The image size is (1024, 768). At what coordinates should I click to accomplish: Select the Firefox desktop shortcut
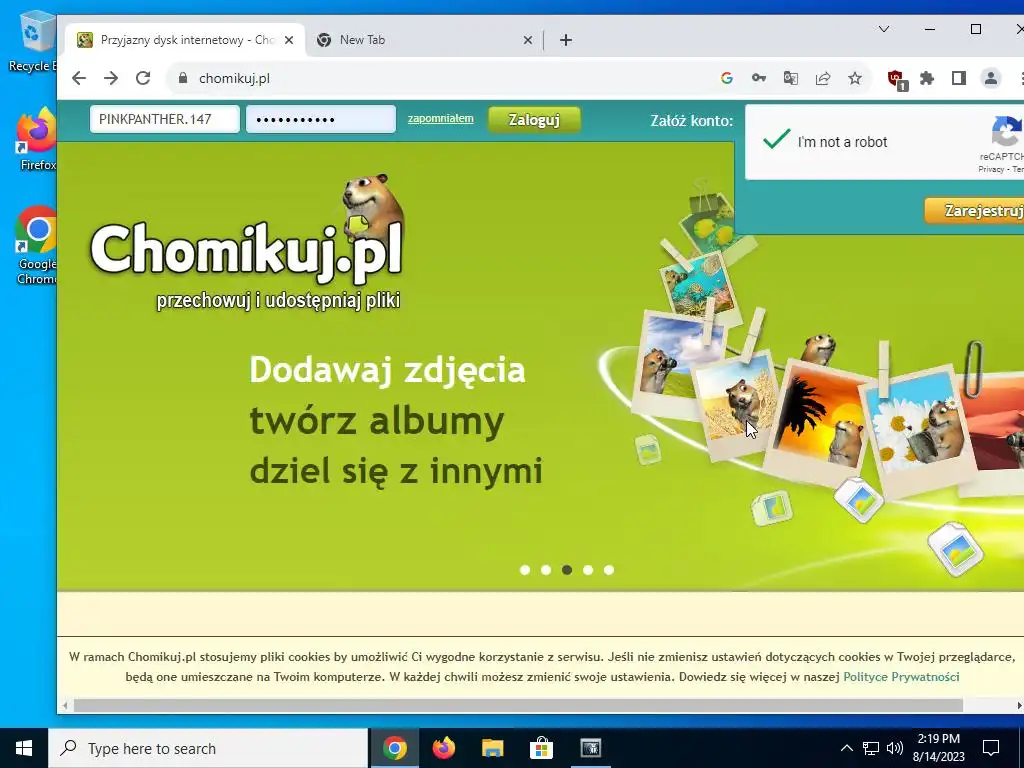(37, 140)
